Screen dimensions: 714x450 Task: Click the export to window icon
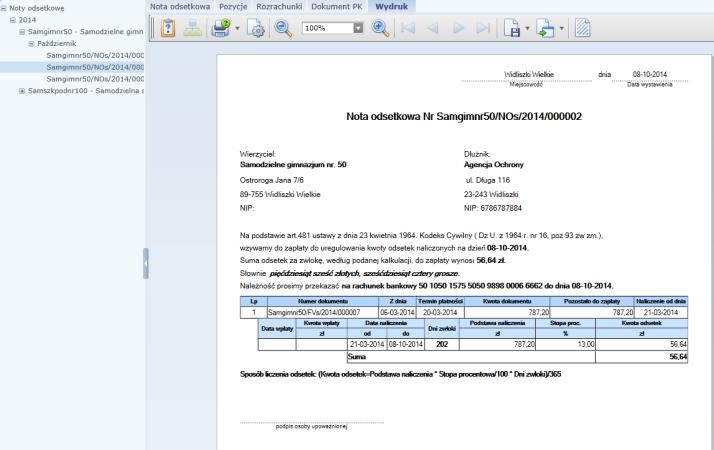click(546, 28)
